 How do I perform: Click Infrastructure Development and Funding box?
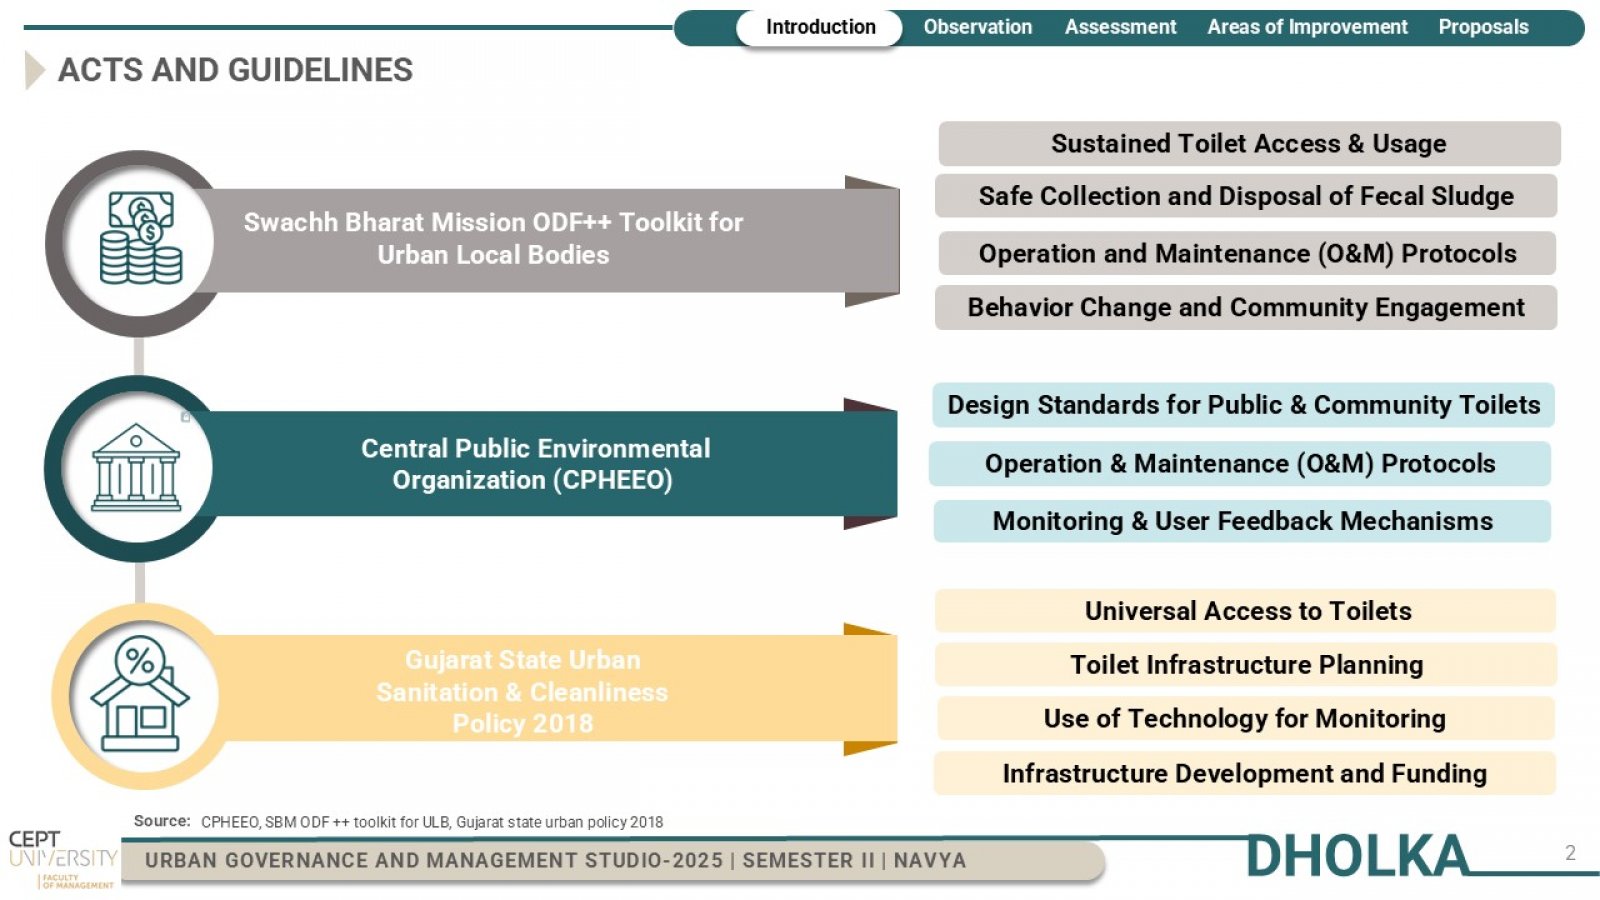pos(1245,774)
